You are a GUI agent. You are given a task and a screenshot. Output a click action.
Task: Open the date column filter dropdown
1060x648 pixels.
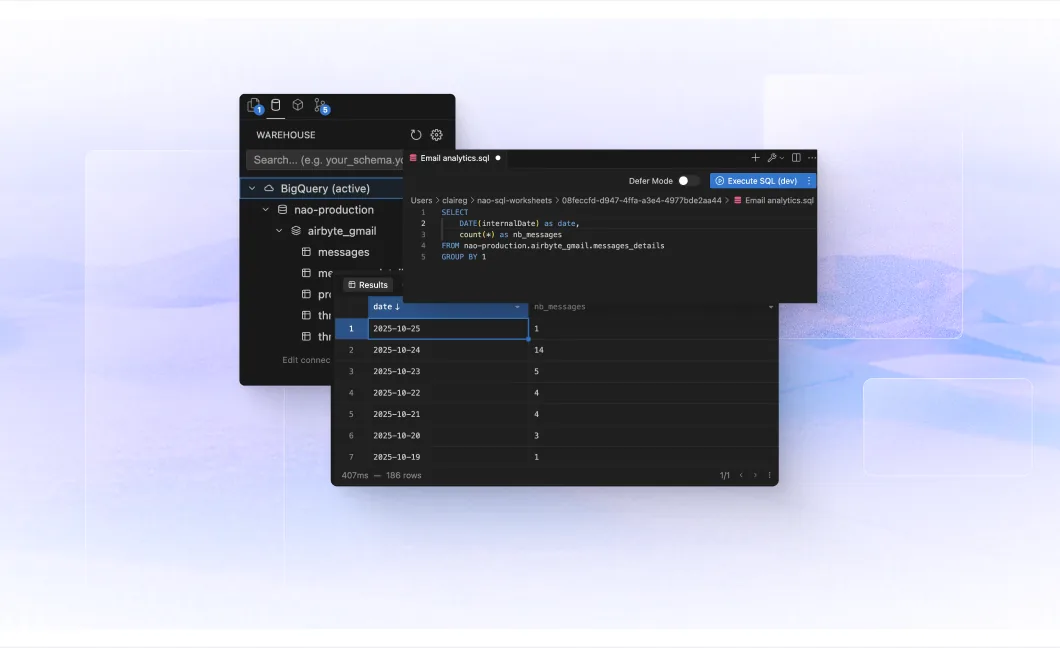[518, 307]
